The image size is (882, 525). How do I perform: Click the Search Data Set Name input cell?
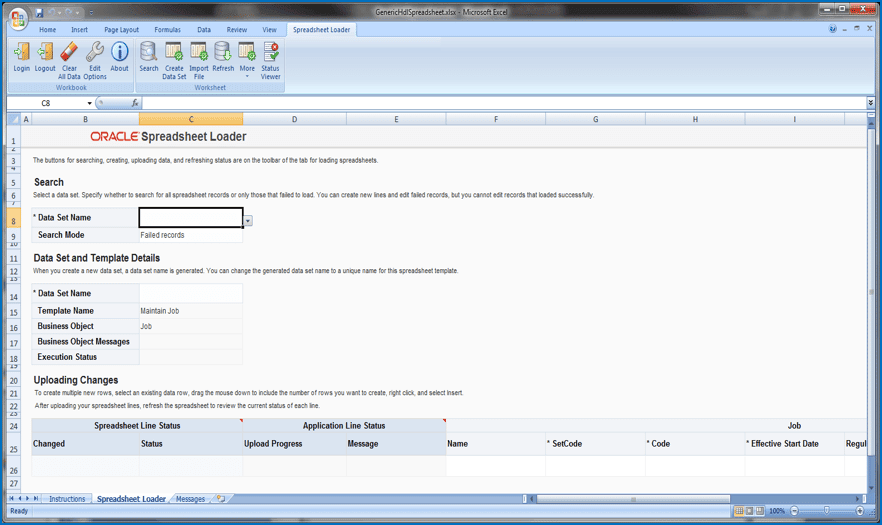click(191, 217)
